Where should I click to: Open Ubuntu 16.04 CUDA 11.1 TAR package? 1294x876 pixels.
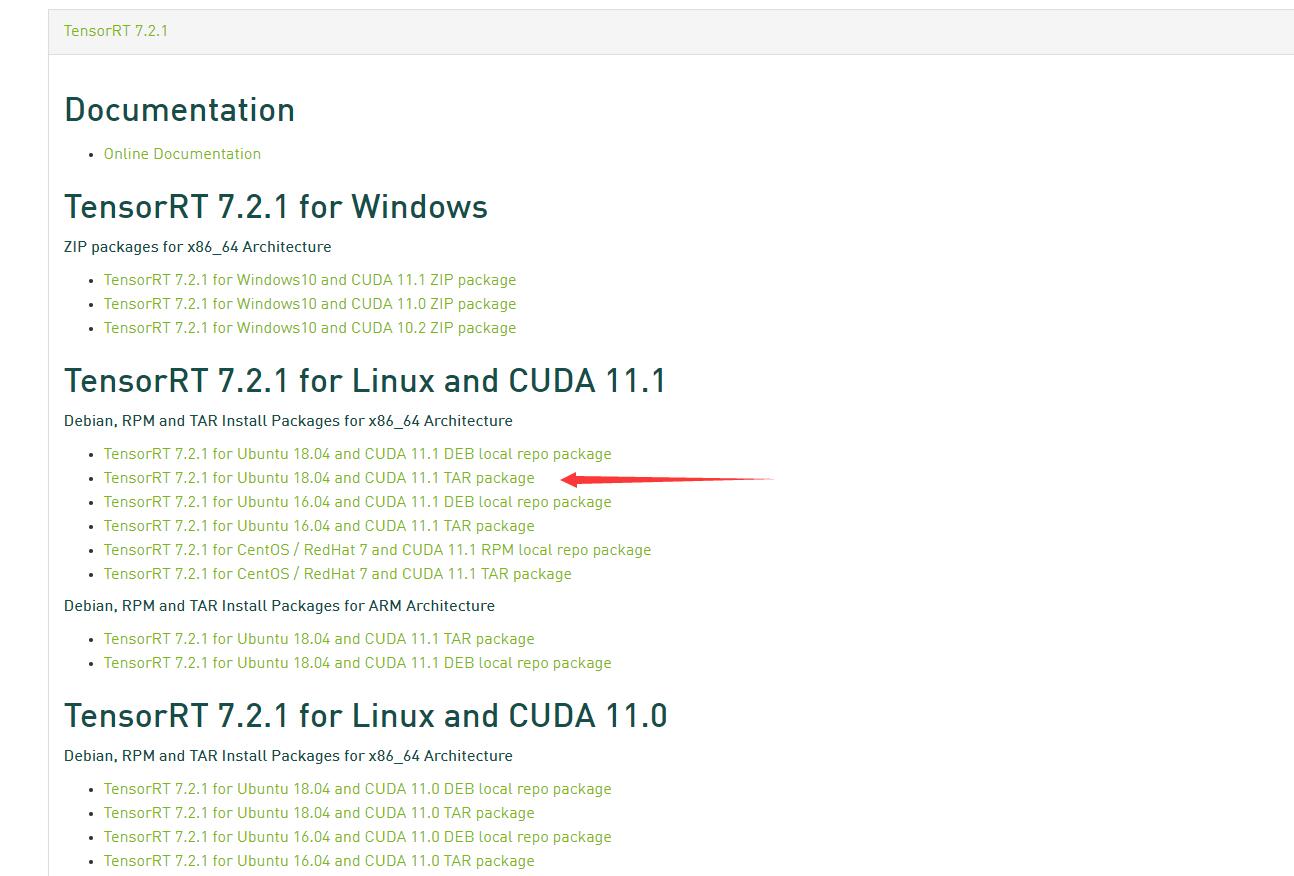click(319, 526)
